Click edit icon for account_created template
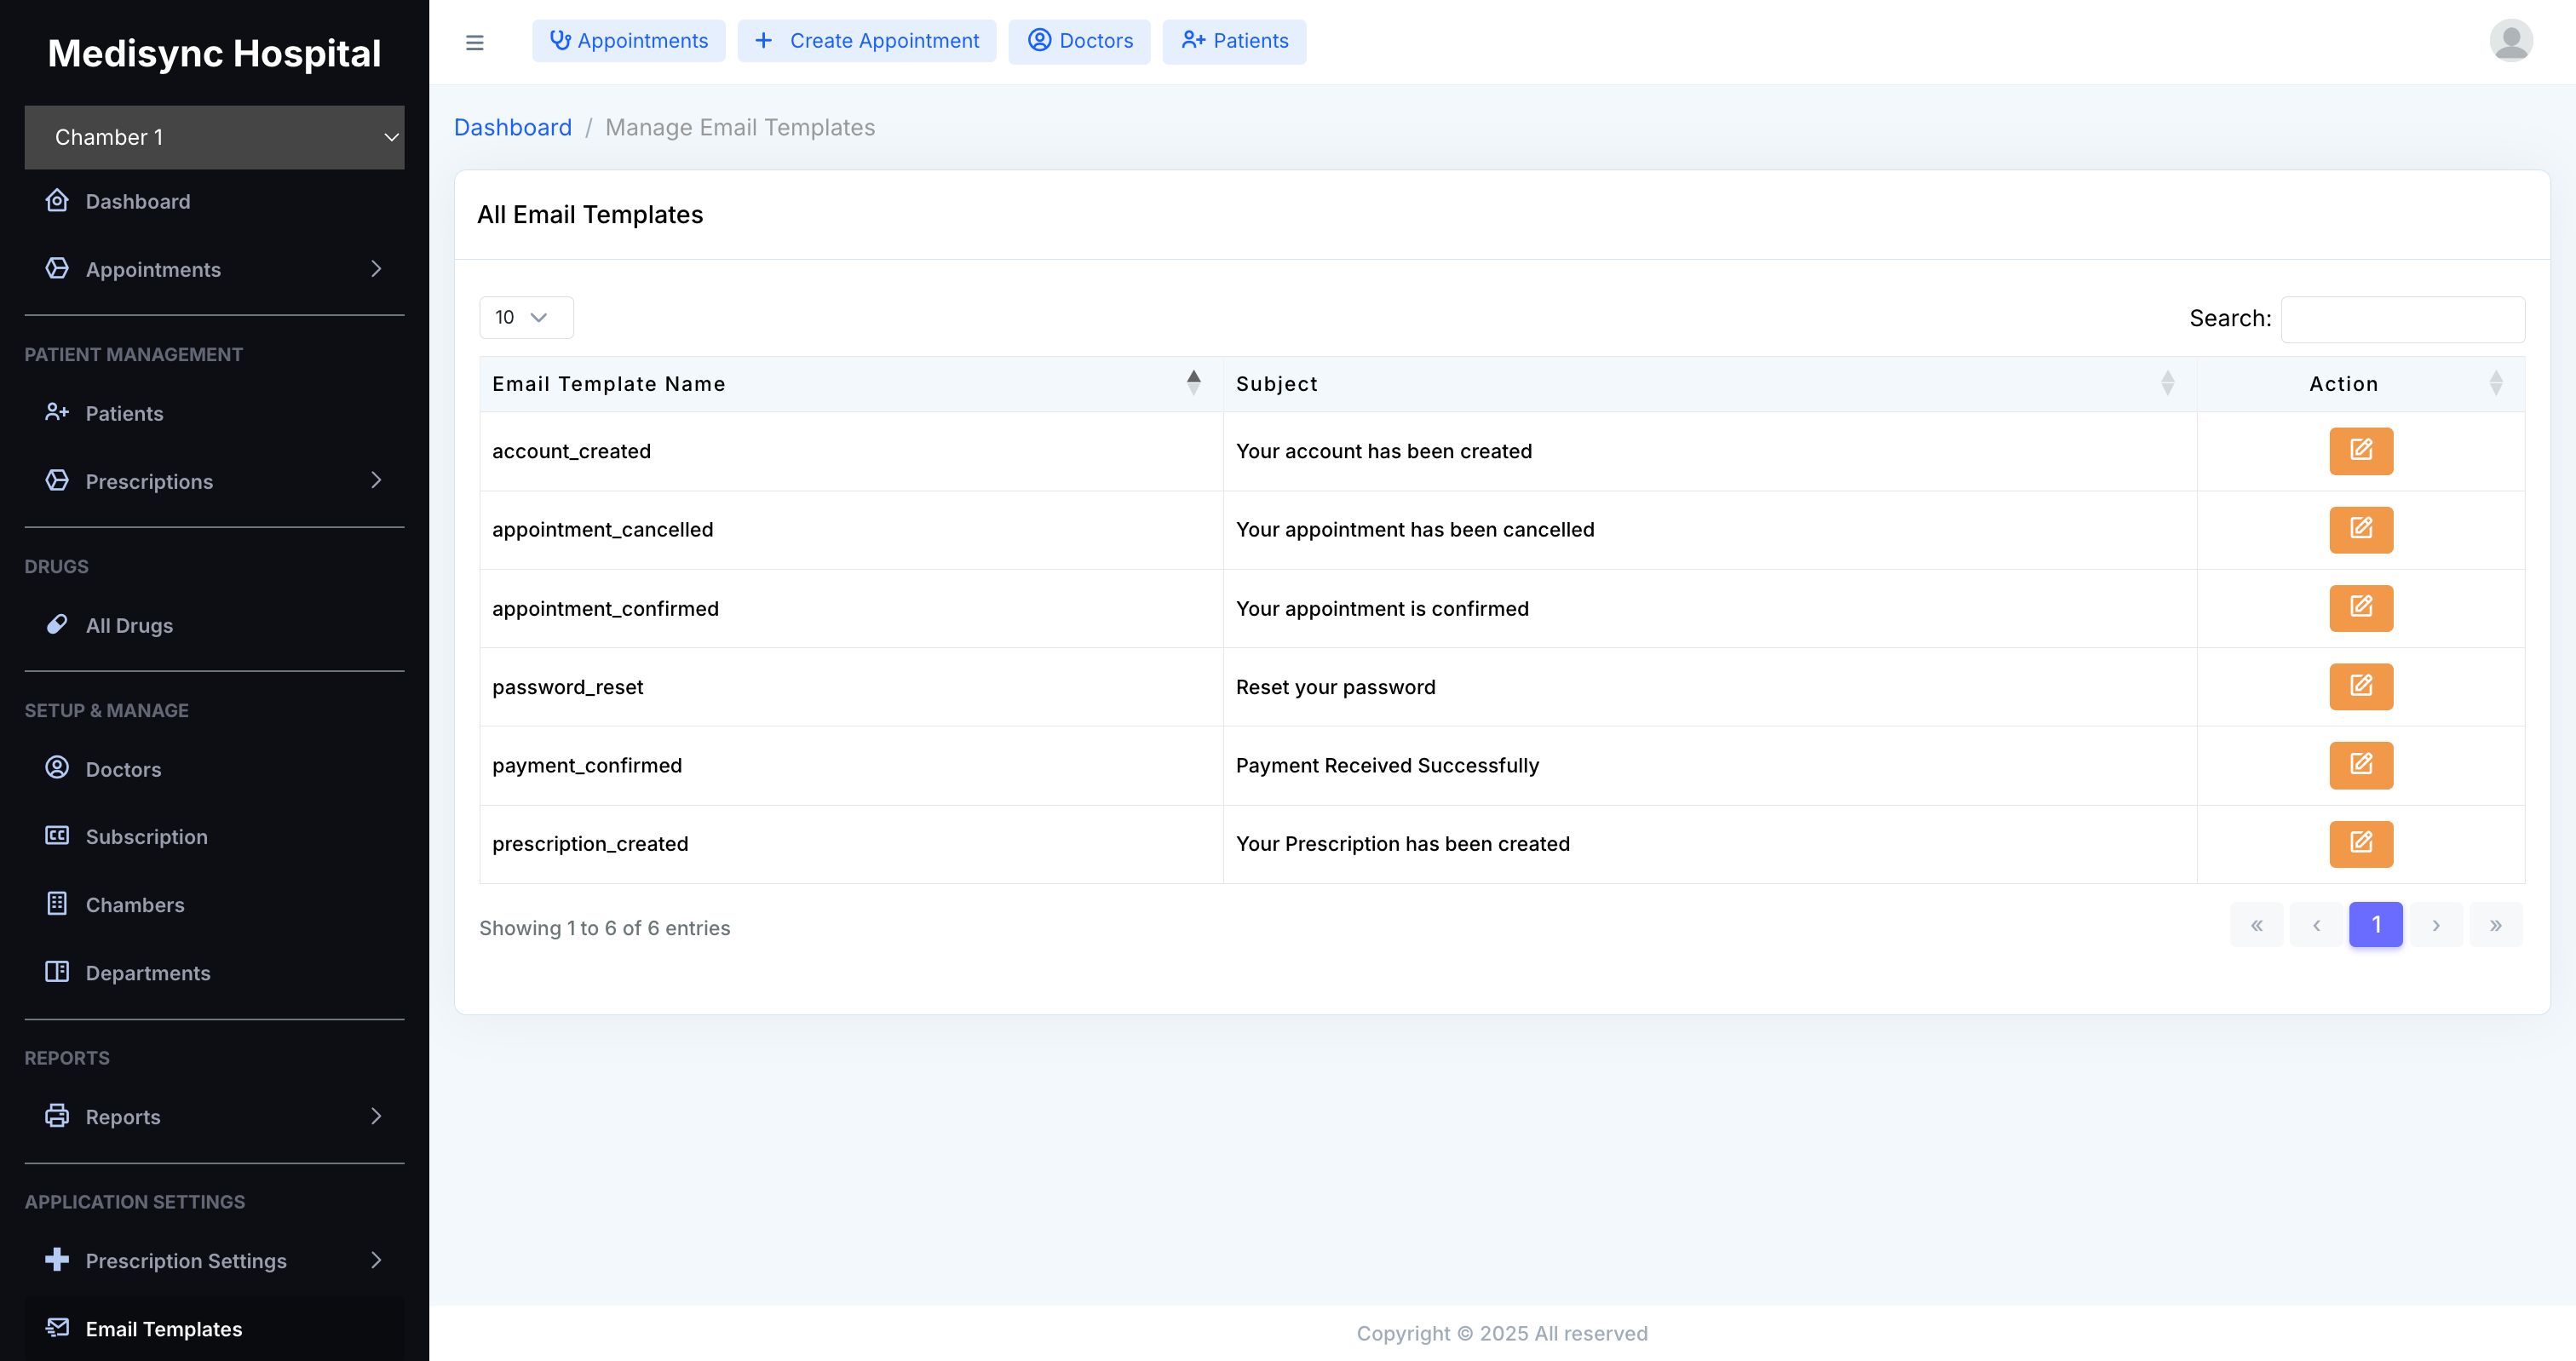Viewport: 2576px width, 1361px height. point(2360,451)
